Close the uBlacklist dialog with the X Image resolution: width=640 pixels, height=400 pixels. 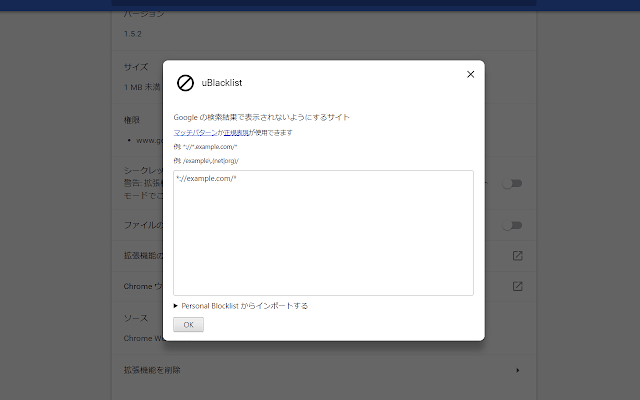pos(471,74)
